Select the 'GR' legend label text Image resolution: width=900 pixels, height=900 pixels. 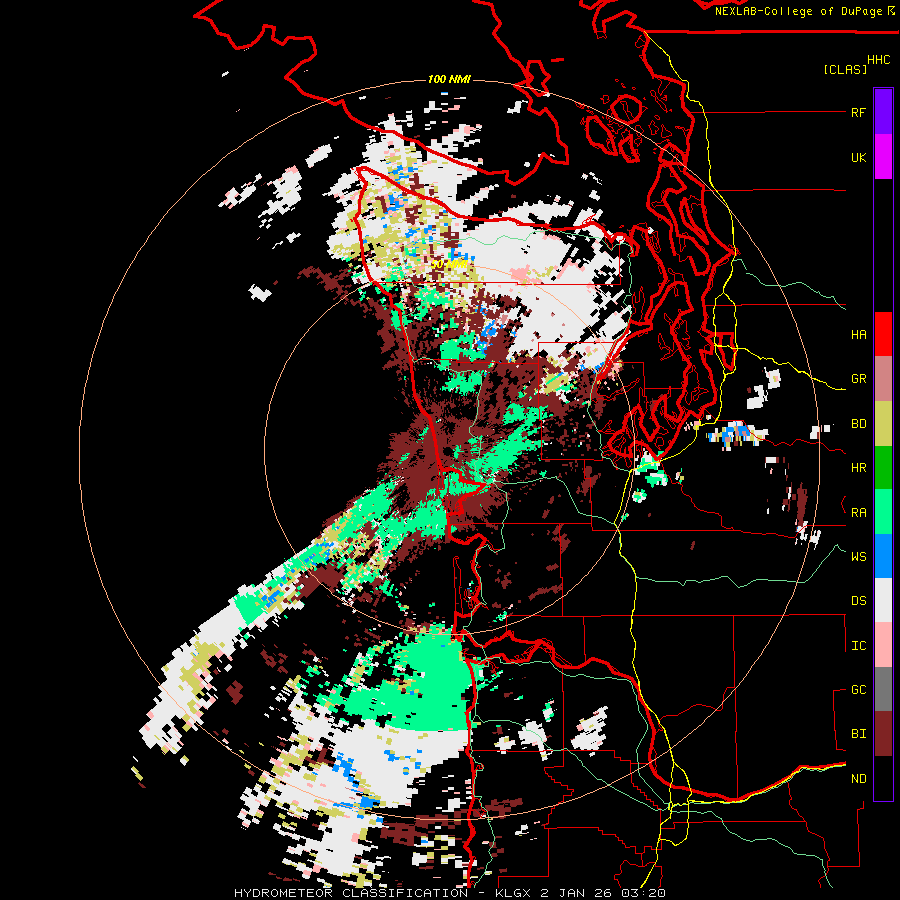[858, 379]
